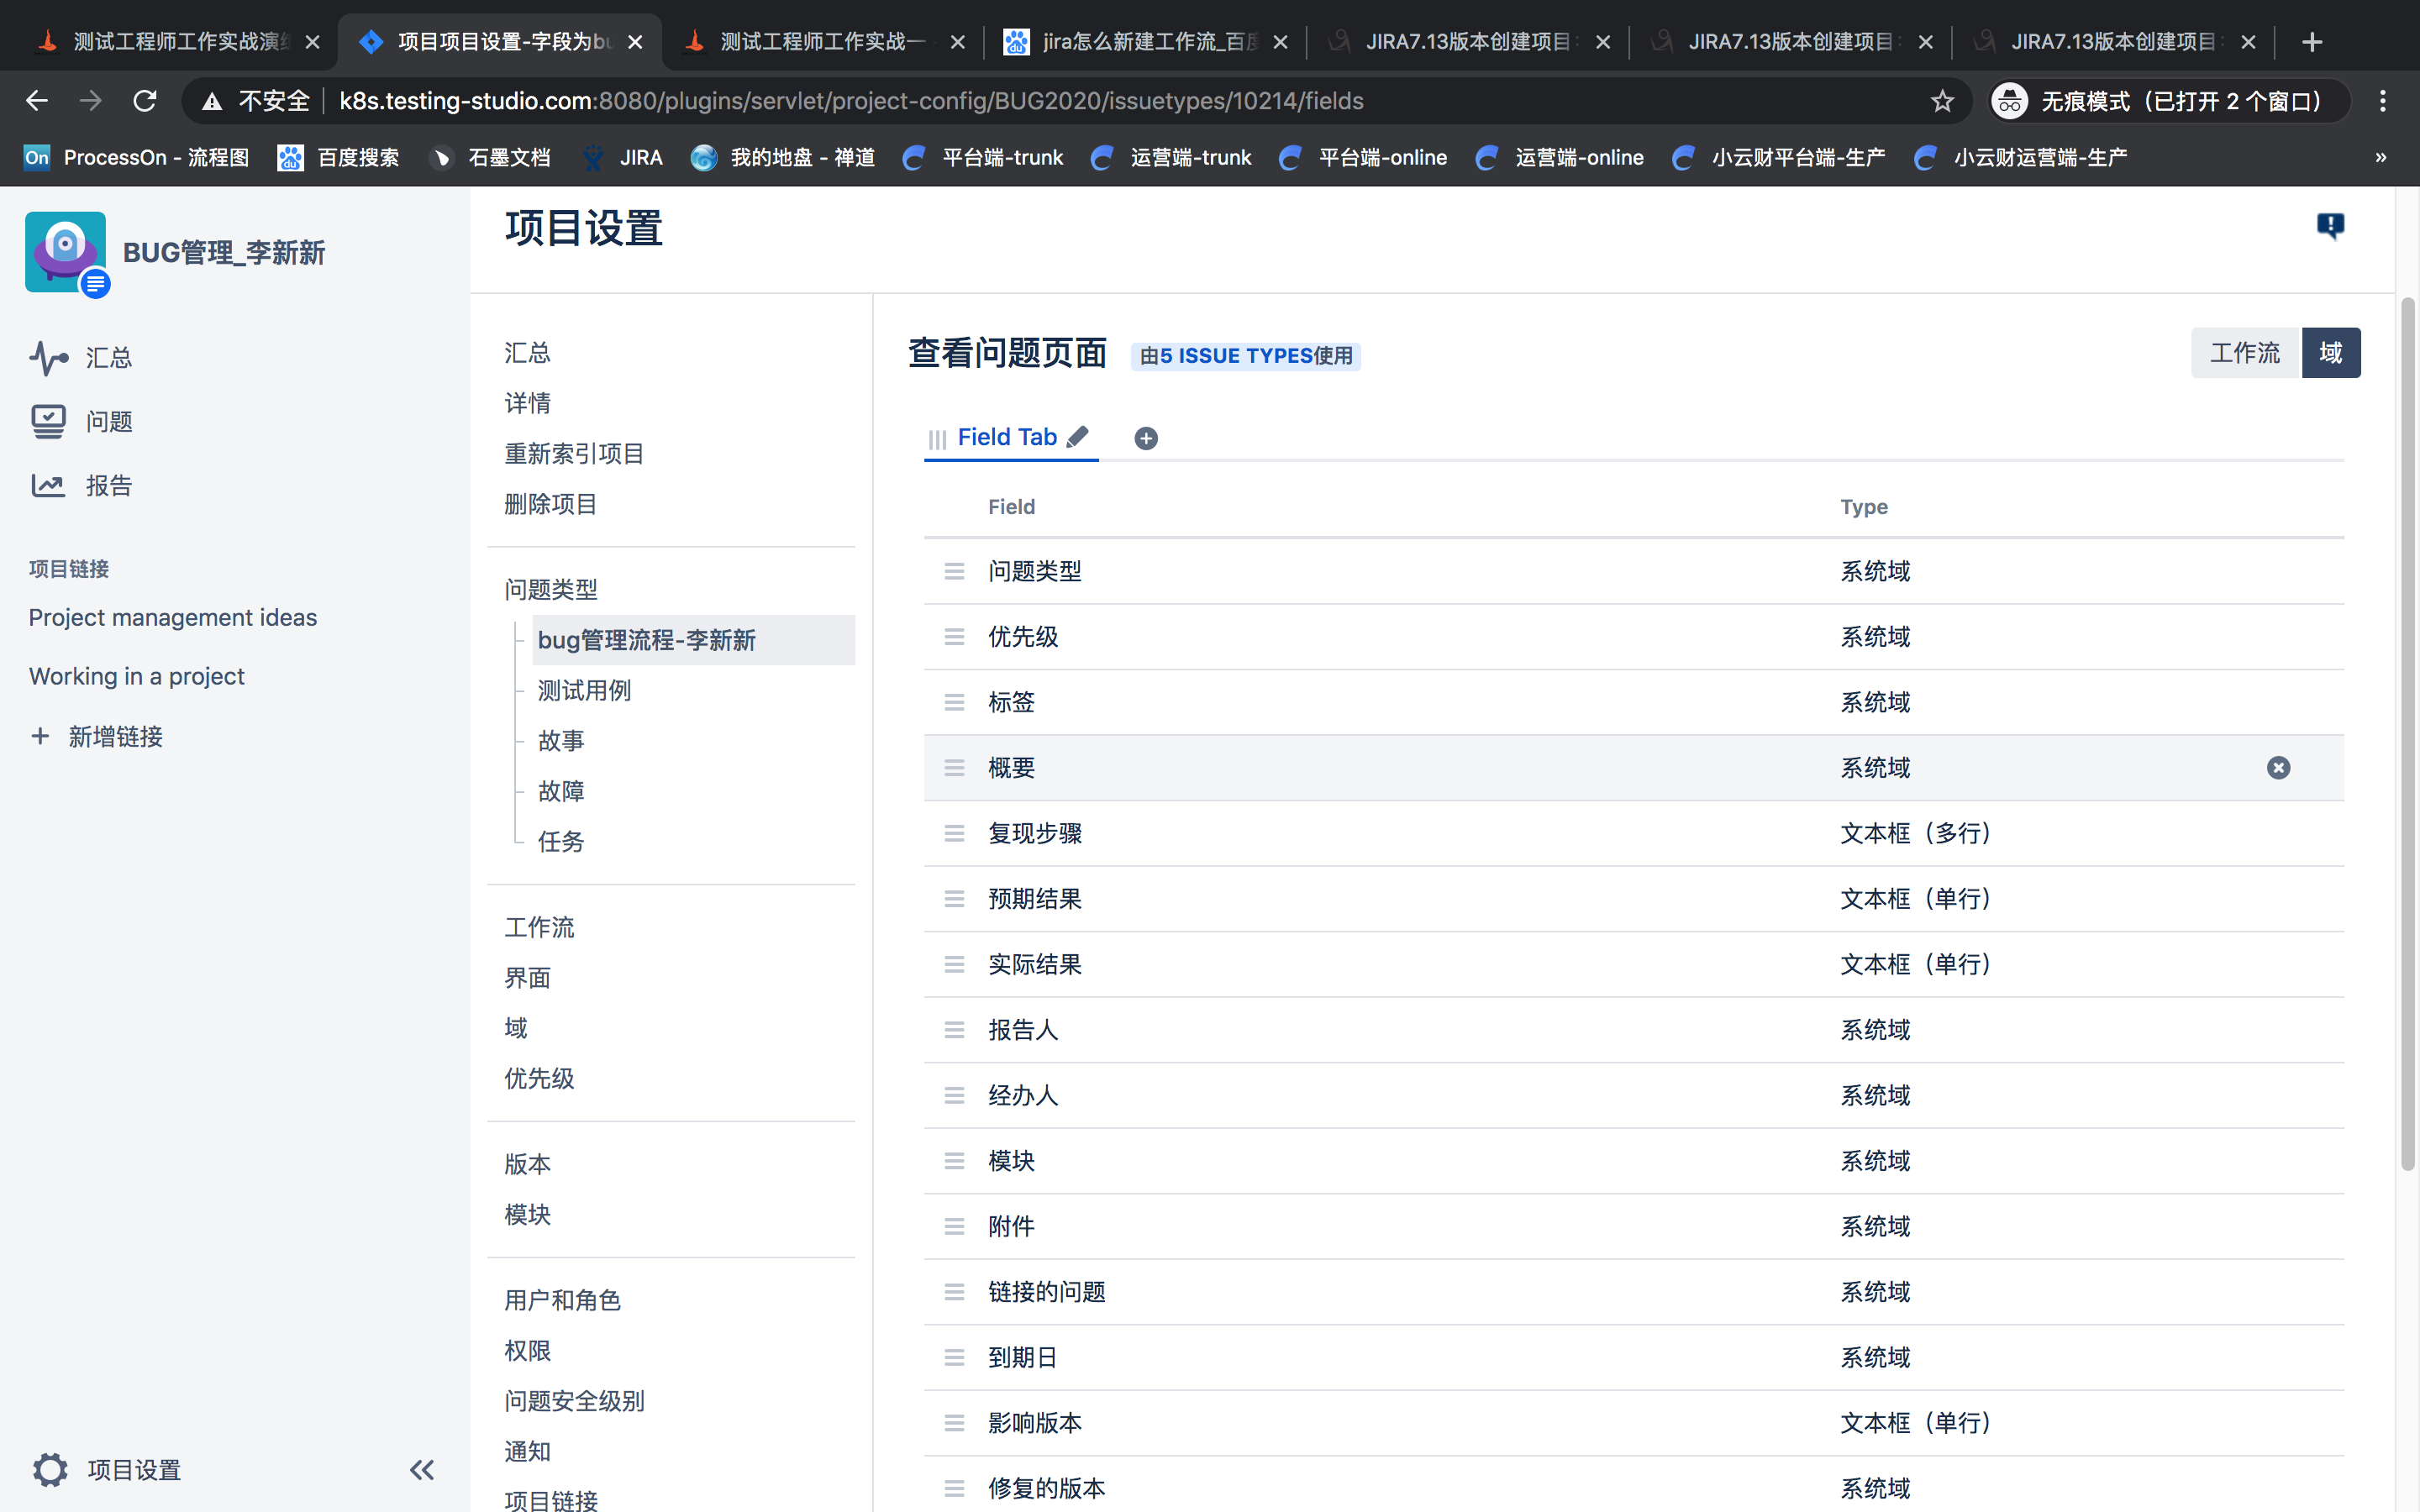Screen dimensions: 2420x1512
Task: Open 测试用例 issue type
Action: coord(584,690)
